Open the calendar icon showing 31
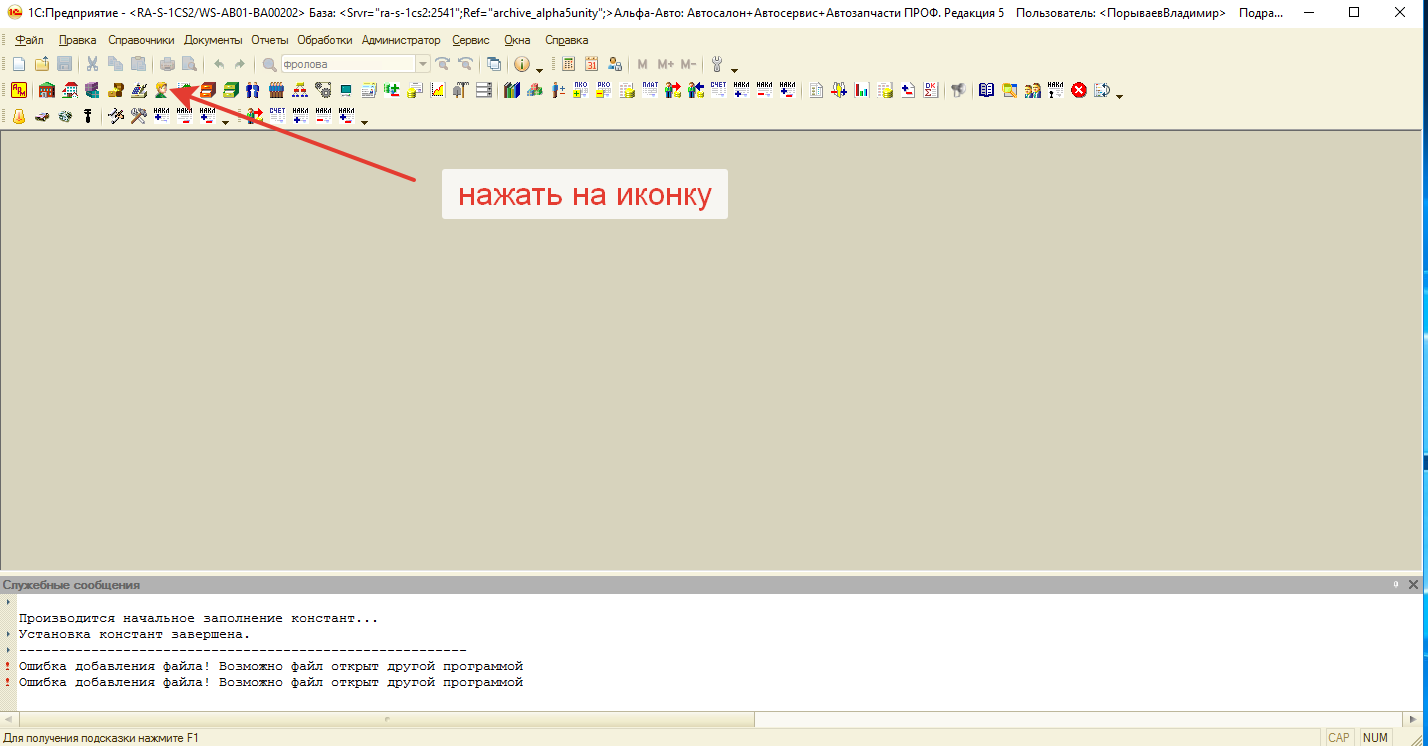The image size is (1428, 746). click(591, 64)
